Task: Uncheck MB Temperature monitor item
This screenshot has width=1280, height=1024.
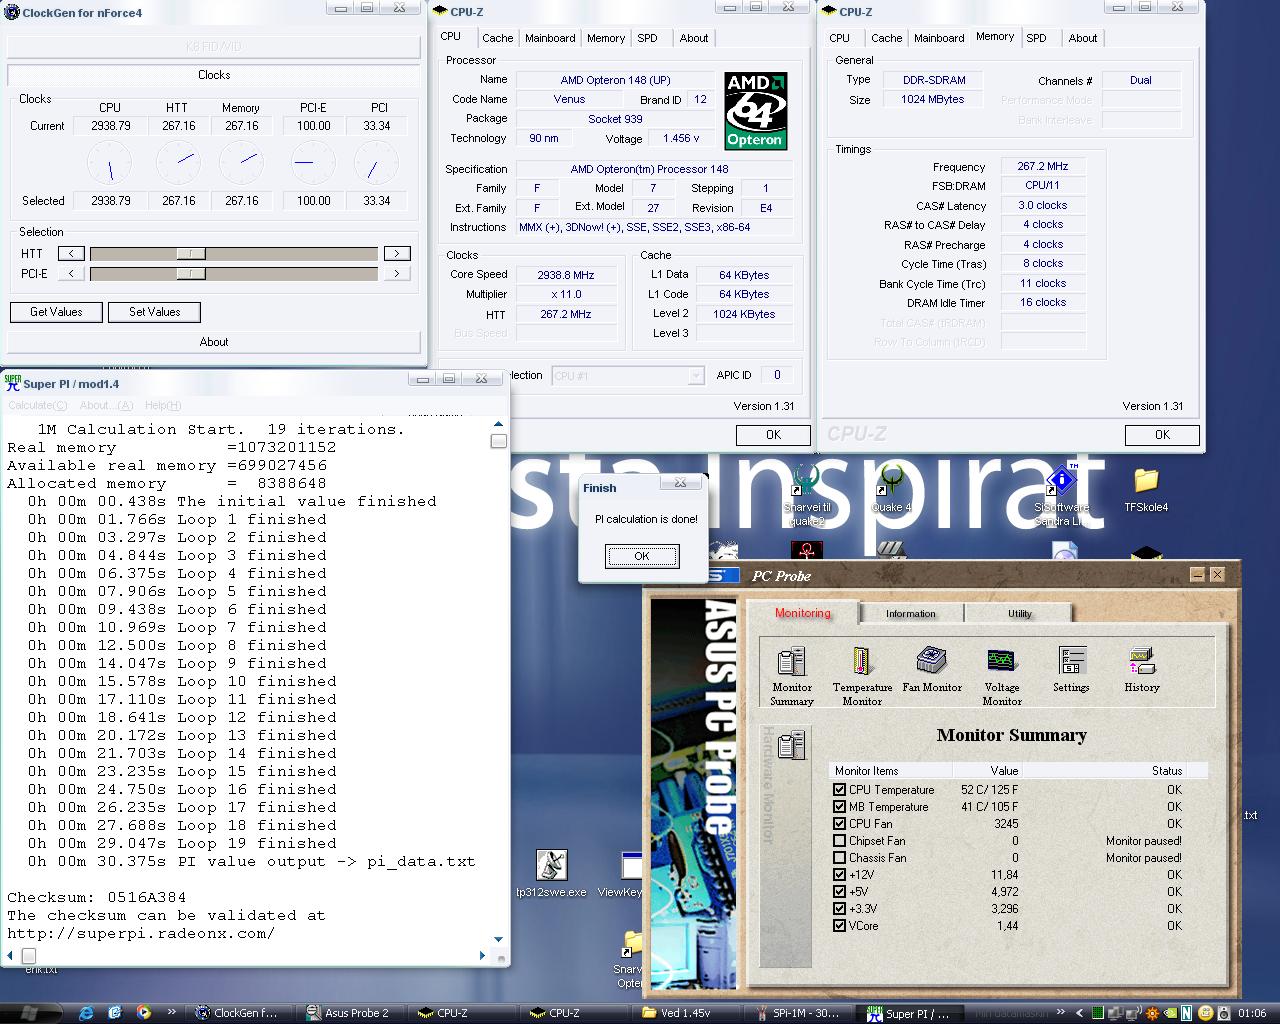Action: coord(839,806)
